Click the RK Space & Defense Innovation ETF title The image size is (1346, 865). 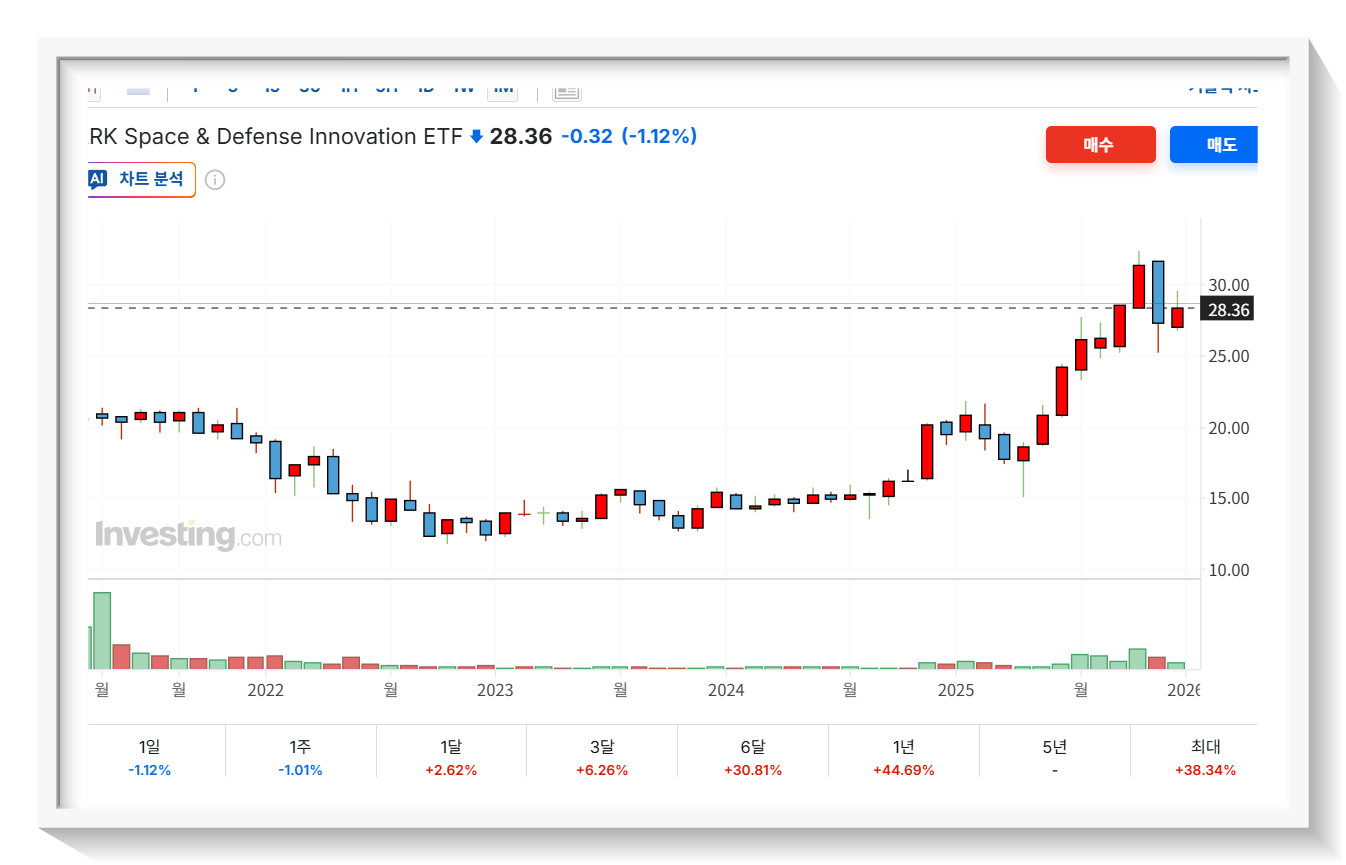(x=276, y=136)
